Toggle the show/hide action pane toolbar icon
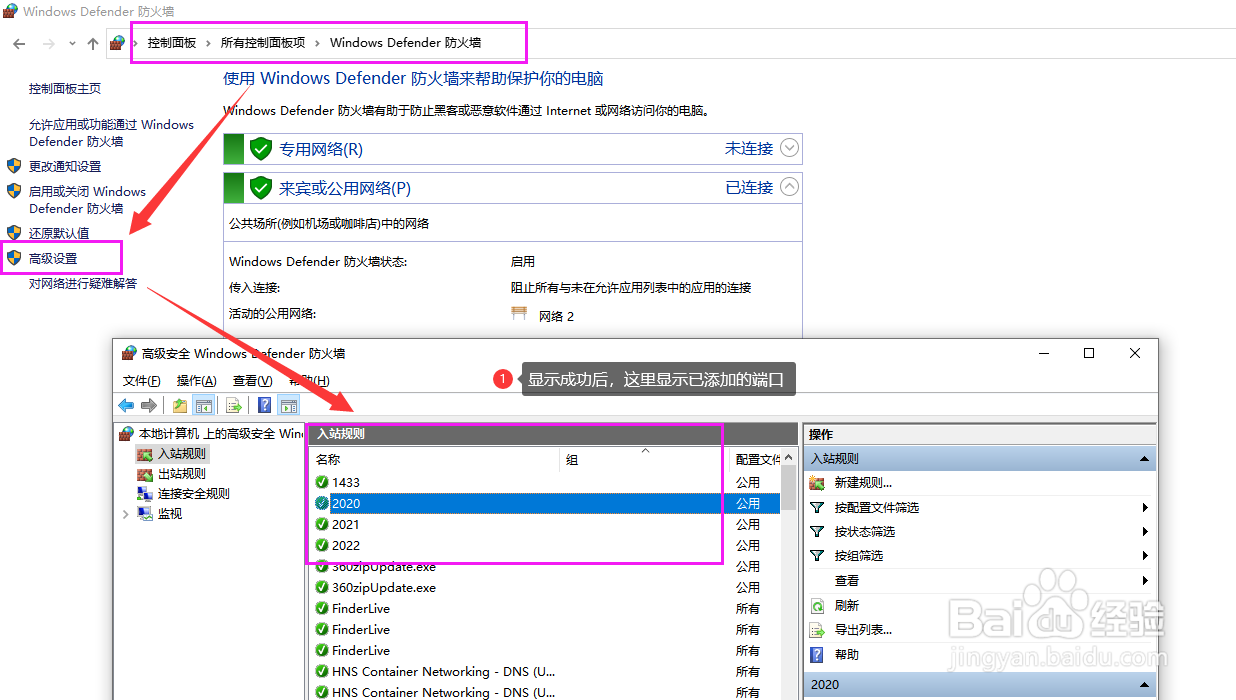1236x700 pixels. point(289,405)
